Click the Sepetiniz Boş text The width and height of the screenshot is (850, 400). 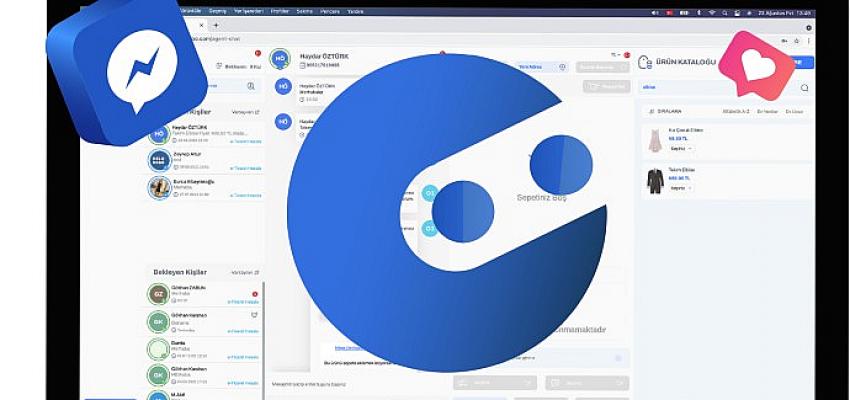[x=542, y=198]
